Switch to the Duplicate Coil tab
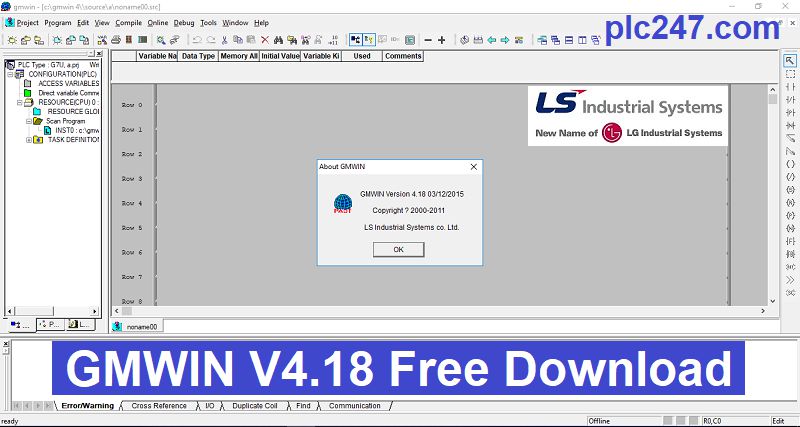The image size is (800, 427). click(x=255, y=406)
